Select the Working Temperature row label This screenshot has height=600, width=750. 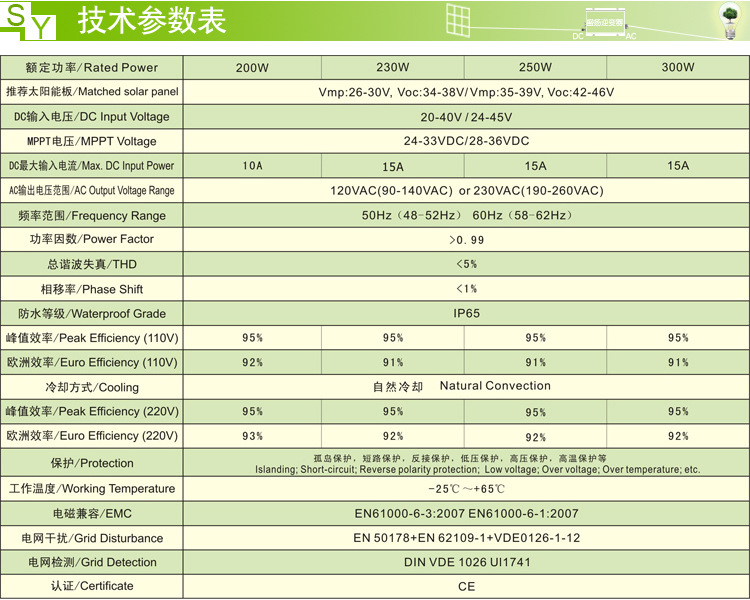[x=92, y=489]
